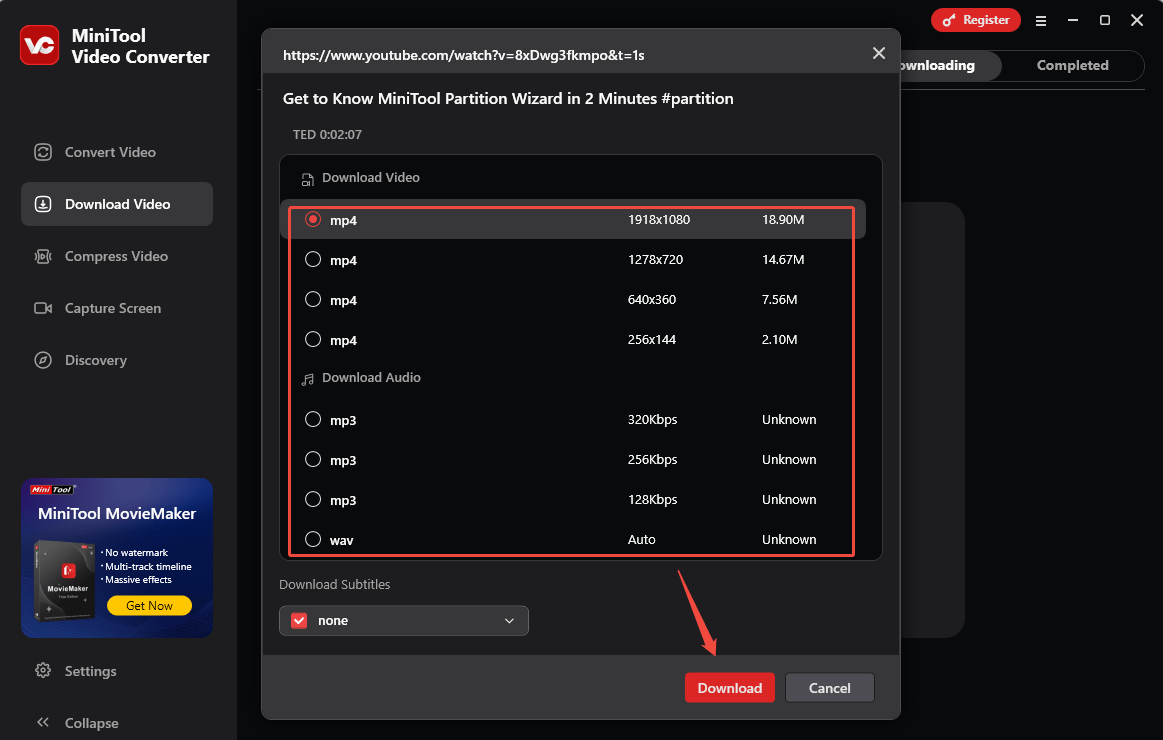This screenshot has width=1163, height=740.
Task: Click the MiniTool MovieMaker ad title
Action: click(x=117, y=514)
